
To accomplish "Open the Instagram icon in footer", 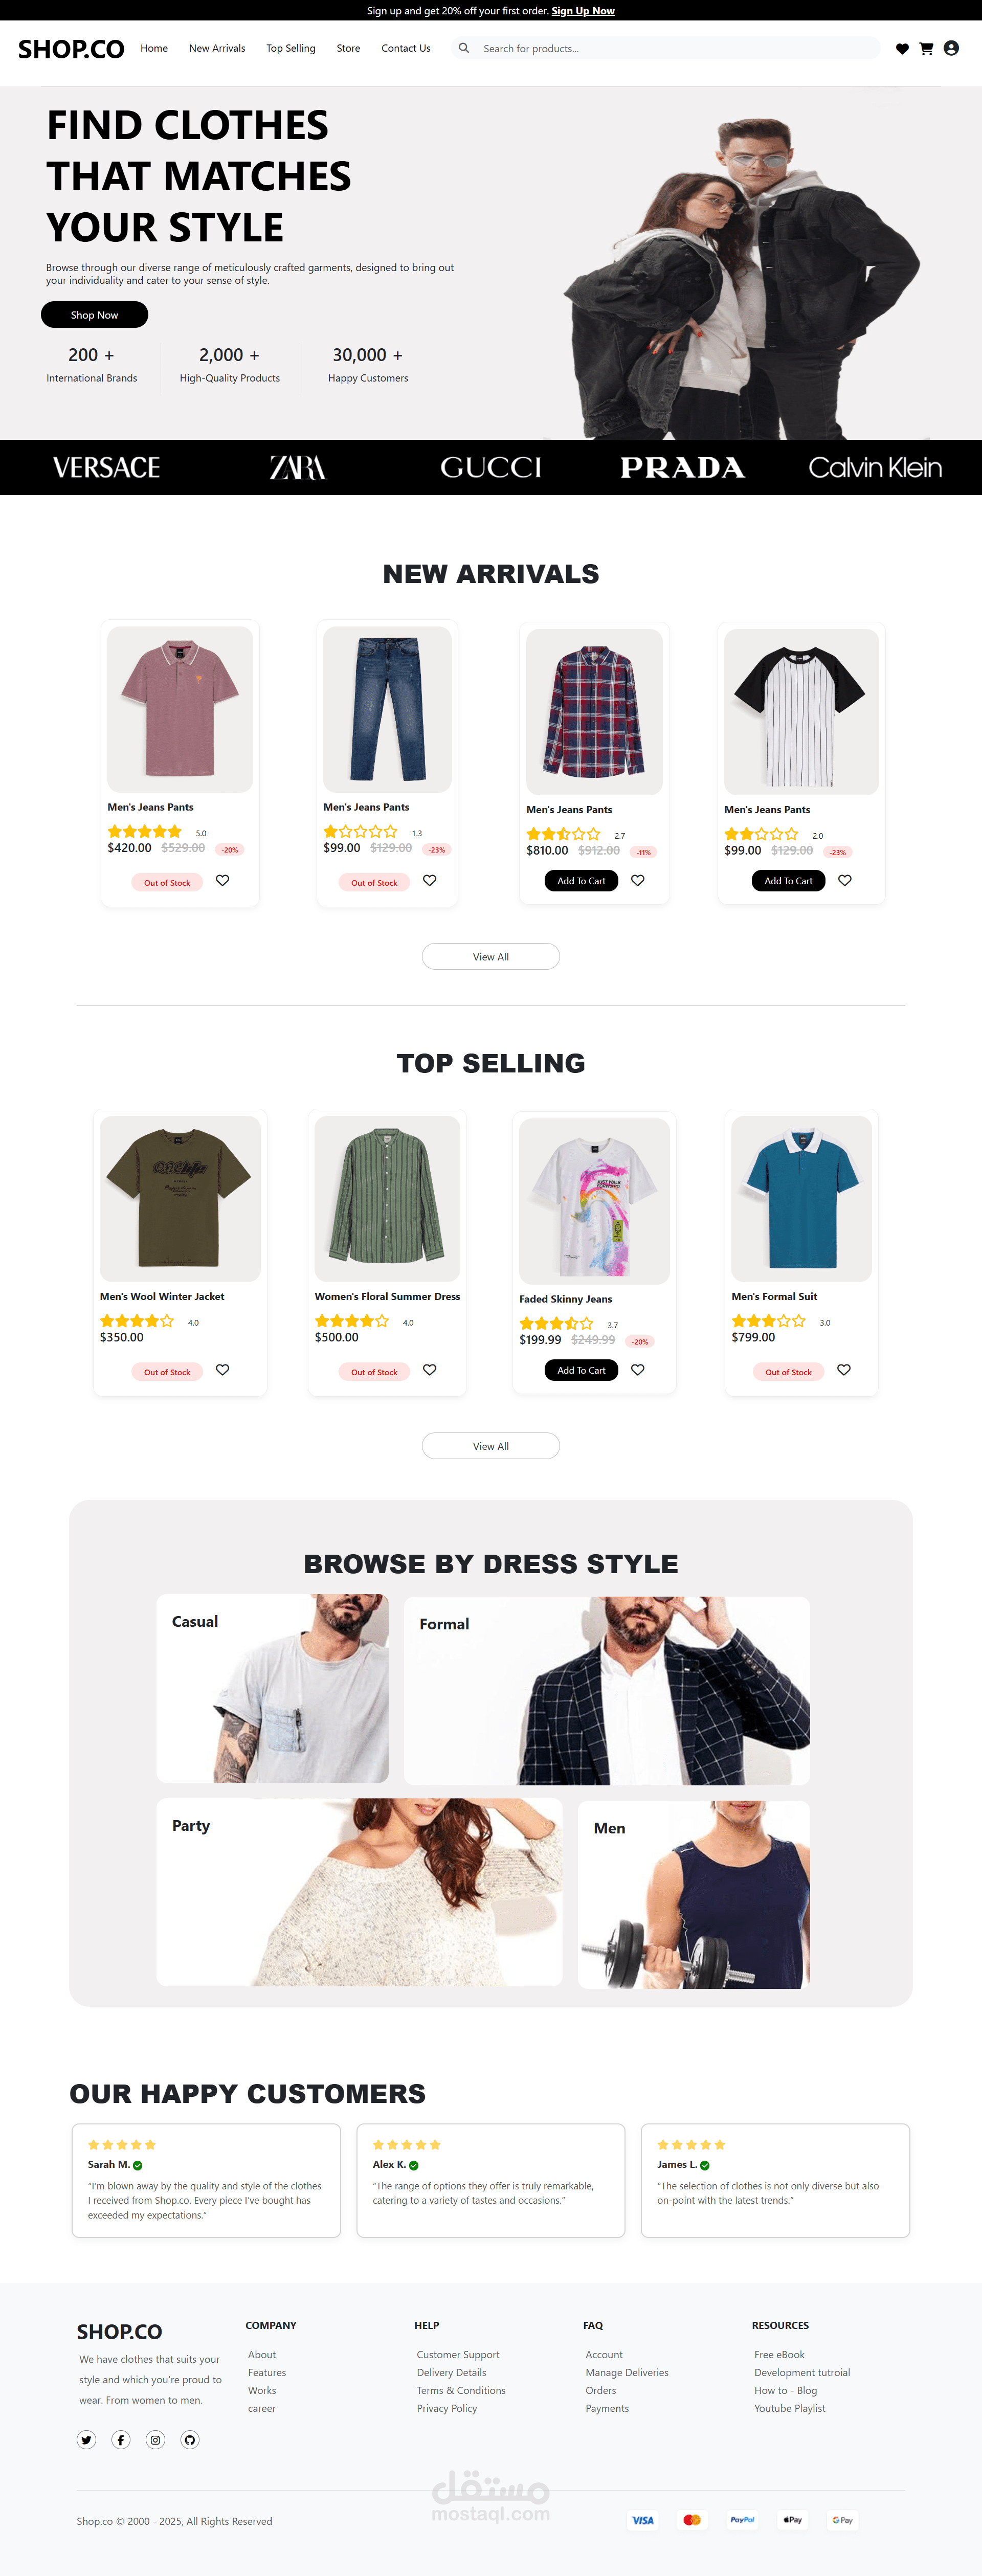I will (155, 2440).
